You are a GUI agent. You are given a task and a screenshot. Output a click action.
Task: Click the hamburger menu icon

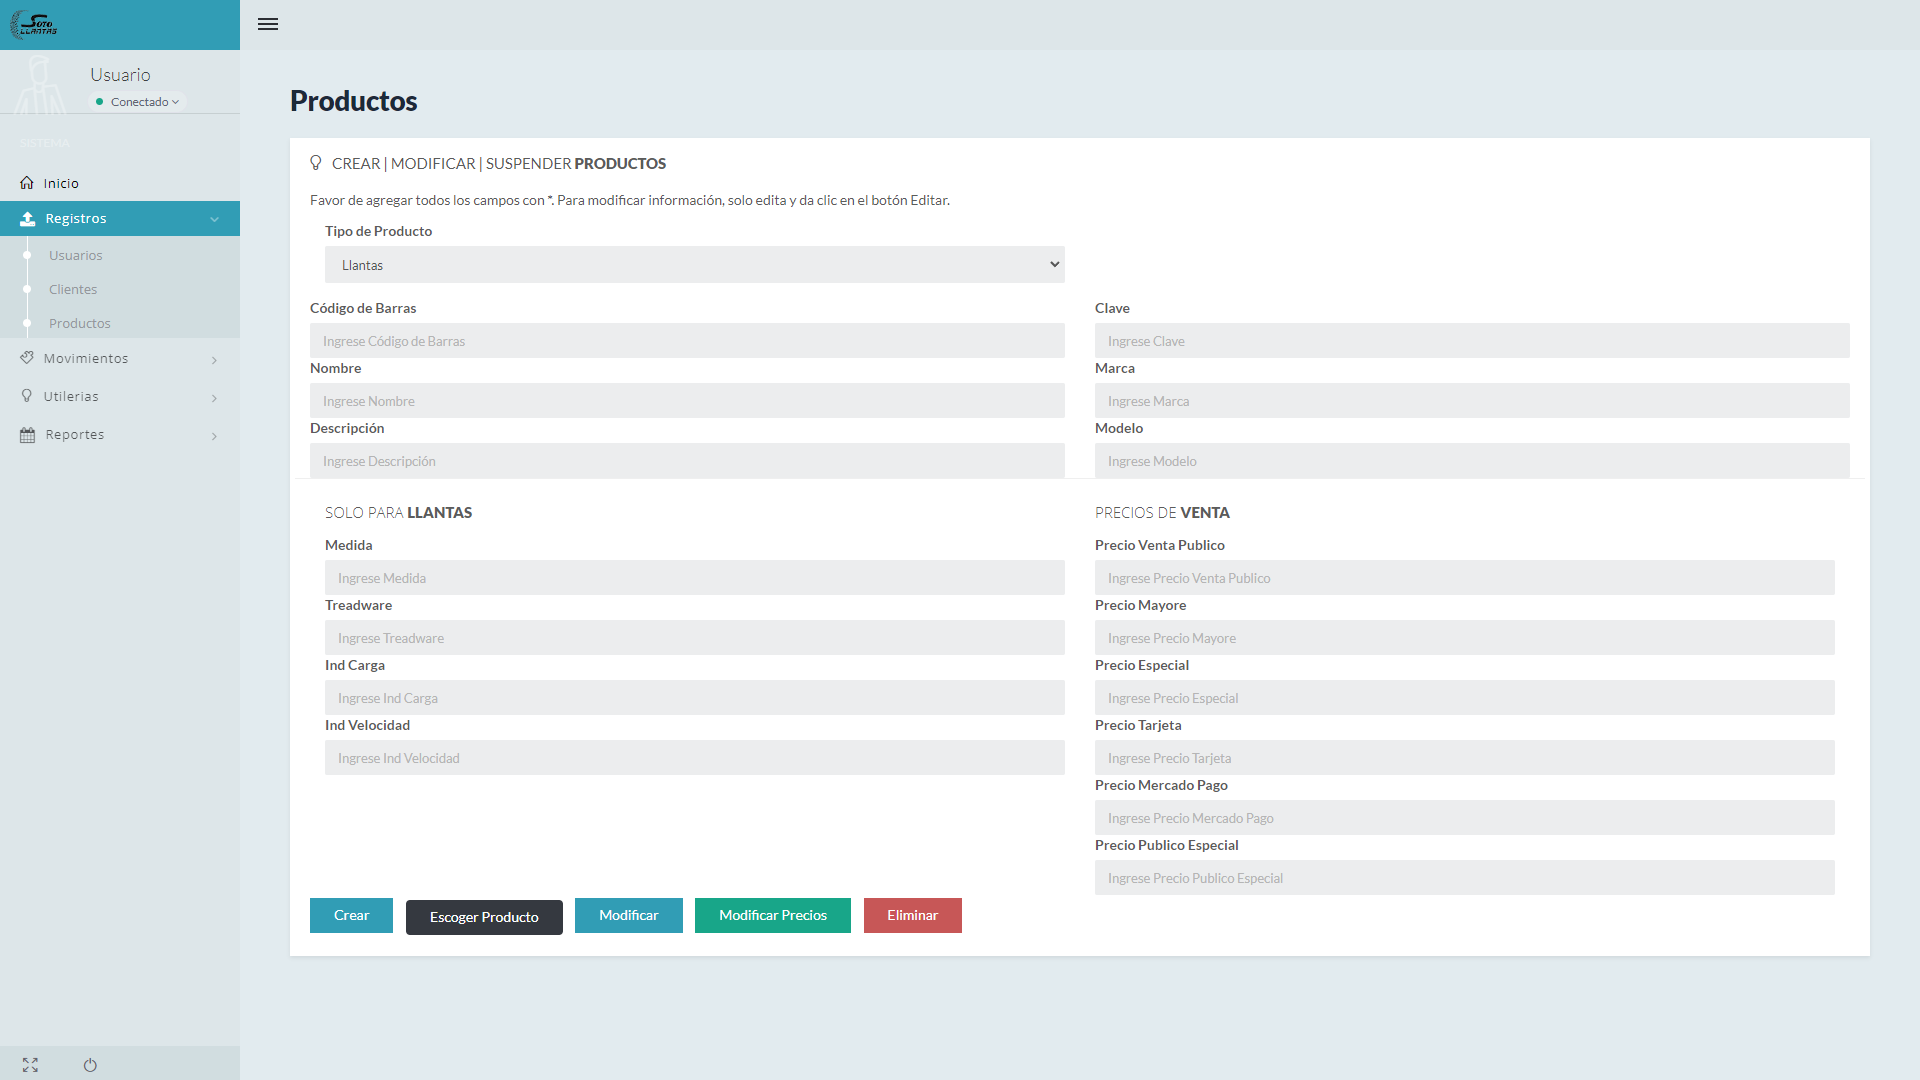[x=268, y=24]
